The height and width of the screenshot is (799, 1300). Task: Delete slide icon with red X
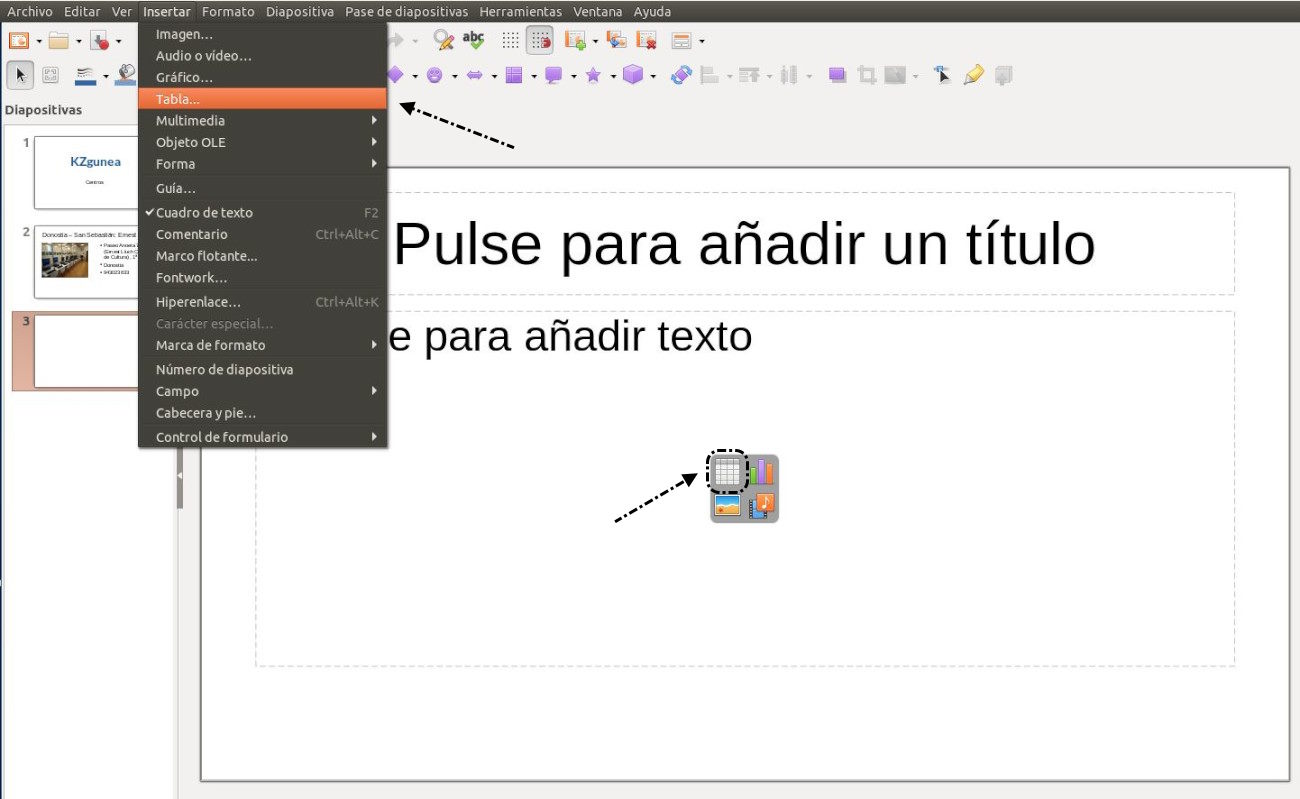[x=646, y=40]
